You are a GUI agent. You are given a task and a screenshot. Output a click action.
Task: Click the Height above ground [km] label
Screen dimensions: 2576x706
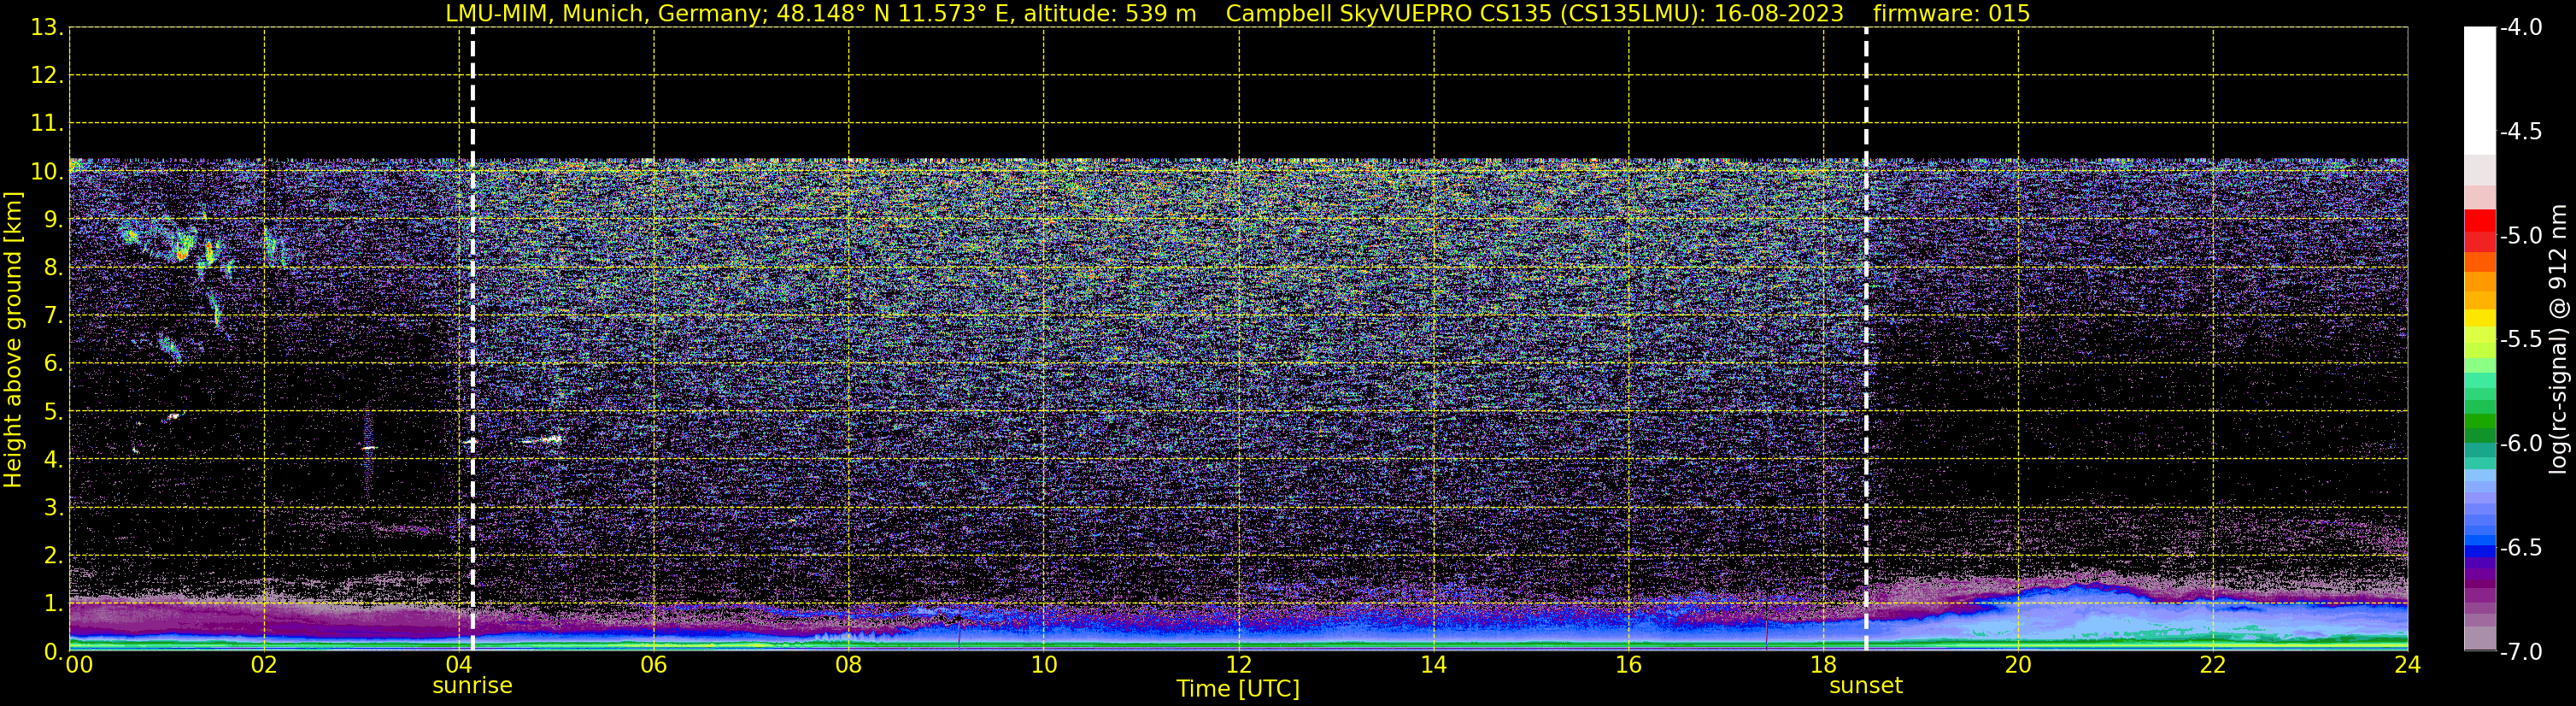point(13,339)
